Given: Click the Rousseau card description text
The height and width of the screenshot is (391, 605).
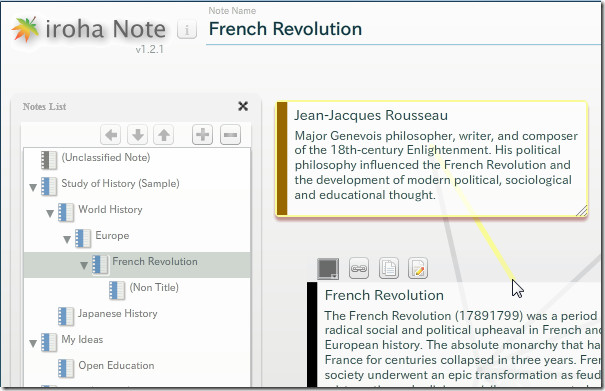Looking at the screenshot, I should click(436, 165).
